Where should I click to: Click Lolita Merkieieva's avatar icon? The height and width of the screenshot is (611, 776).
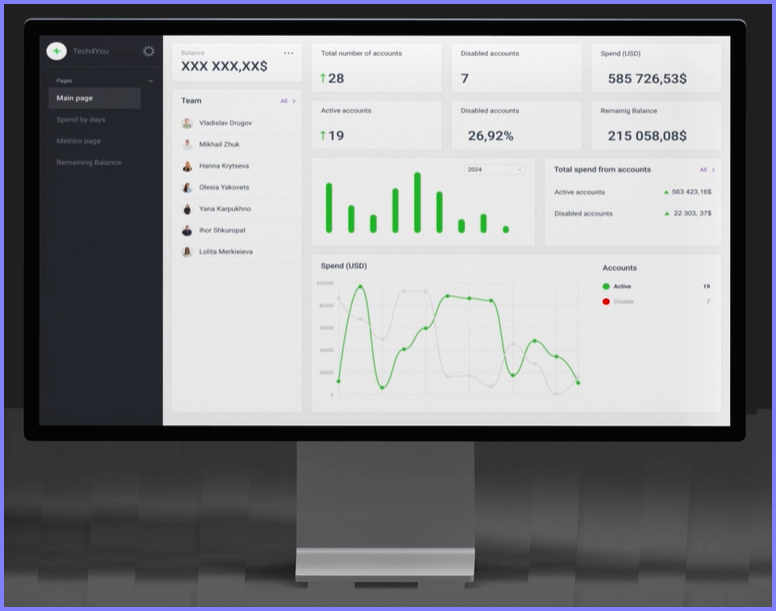tap(187, 252)
